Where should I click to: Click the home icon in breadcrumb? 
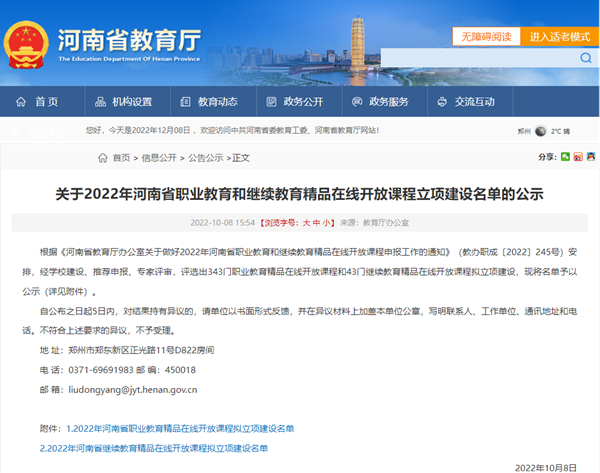point(104,158)
